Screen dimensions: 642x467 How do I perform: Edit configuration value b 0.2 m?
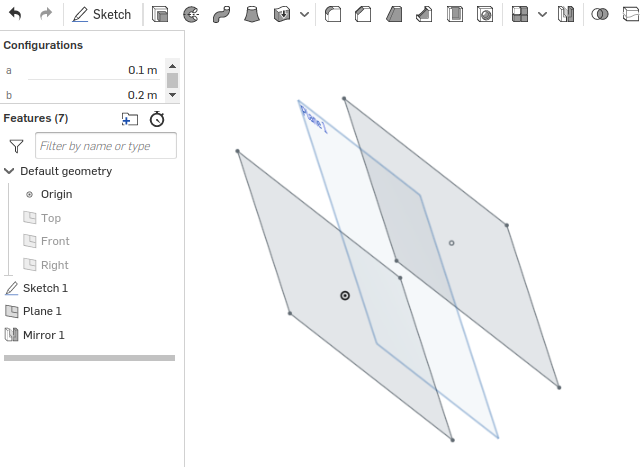click(93, 95)
